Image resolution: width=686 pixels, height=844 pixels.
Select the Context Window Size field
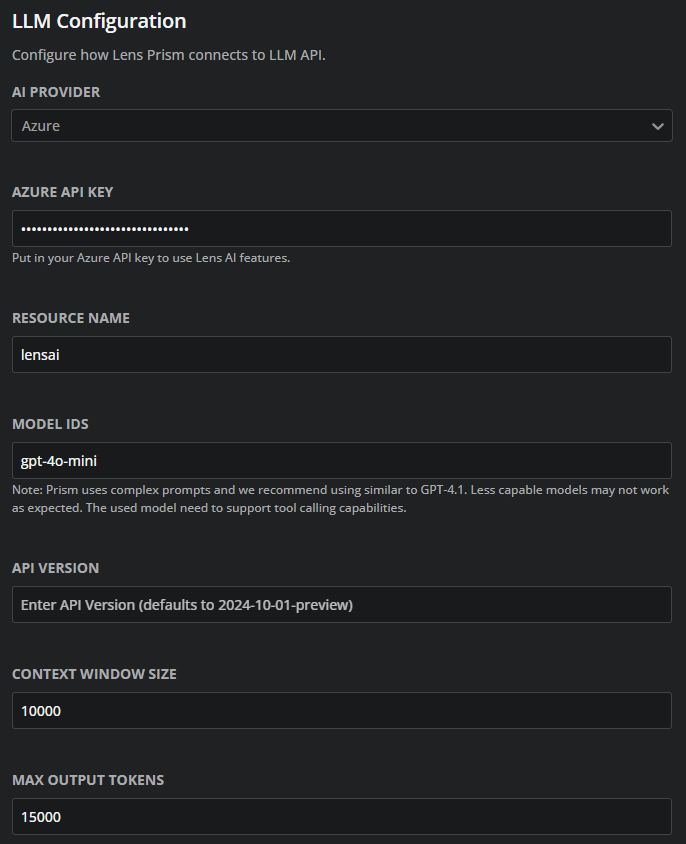[x=341, y=710]
